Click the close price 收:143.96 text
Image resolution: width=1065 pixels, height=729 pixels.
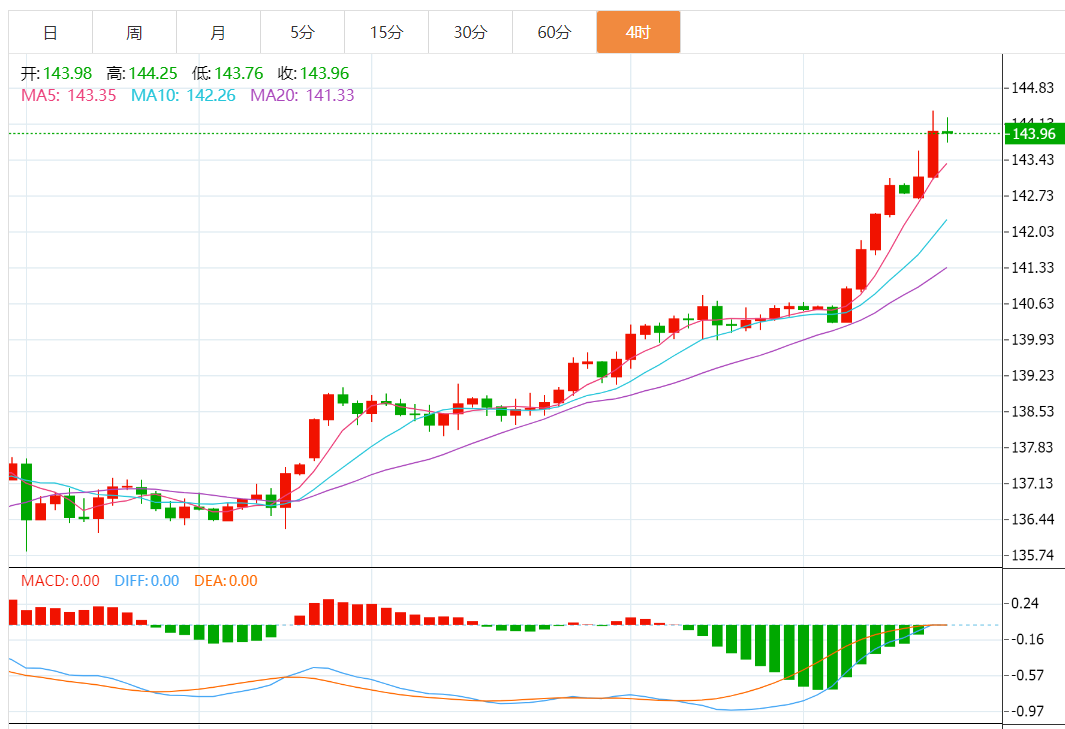[x=313, y=73]
